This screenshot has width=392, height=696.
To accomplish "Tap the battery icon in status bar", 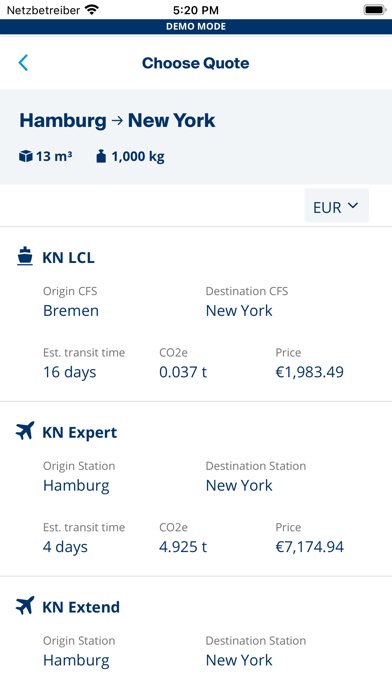I will [375, 9].
